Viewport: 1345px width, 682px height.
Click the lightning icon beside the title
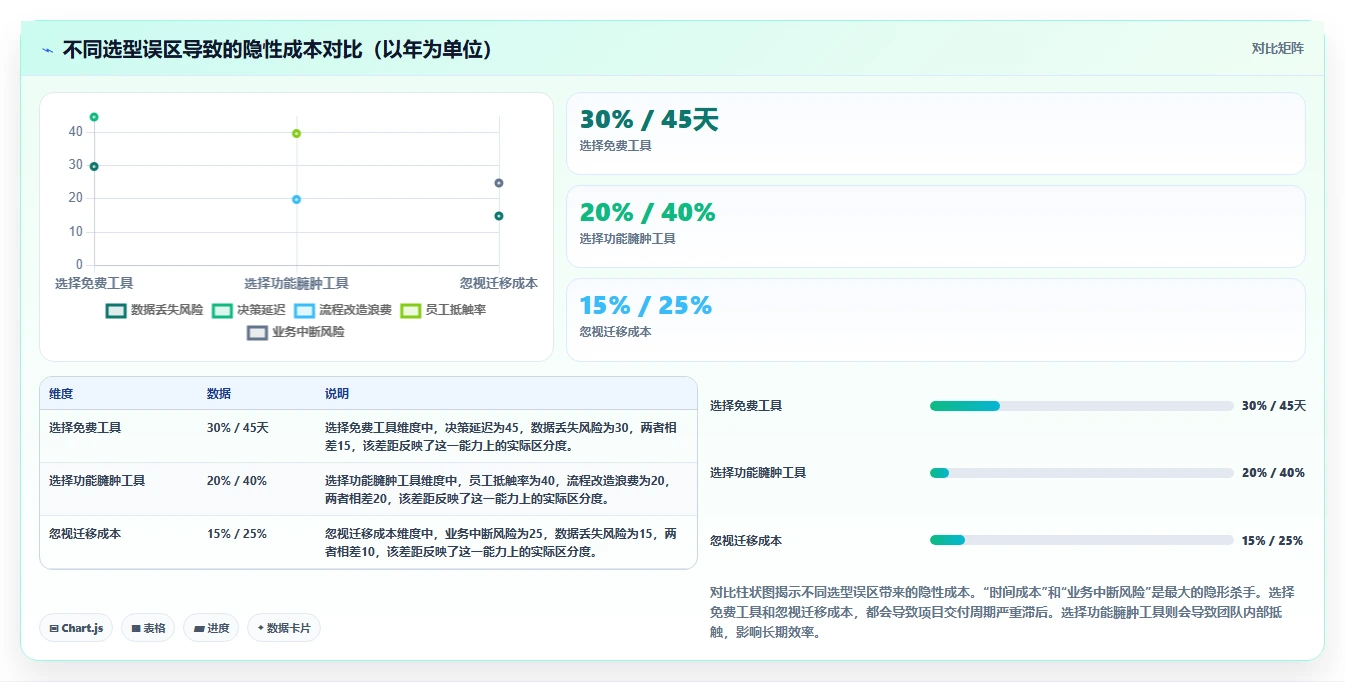point(48,50)
